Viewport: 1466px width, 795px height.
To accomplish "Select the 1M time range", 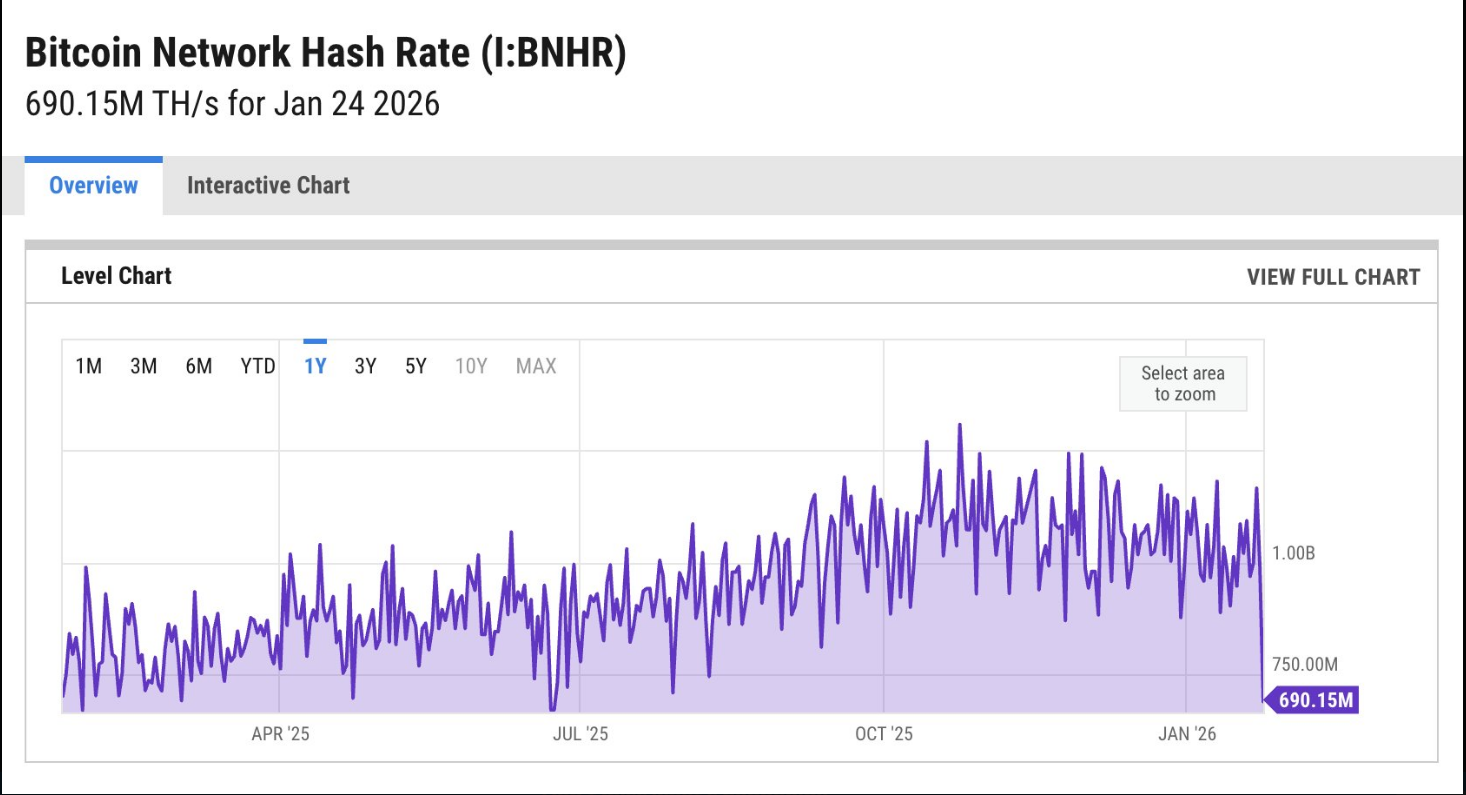I will (x=89, y=367).
